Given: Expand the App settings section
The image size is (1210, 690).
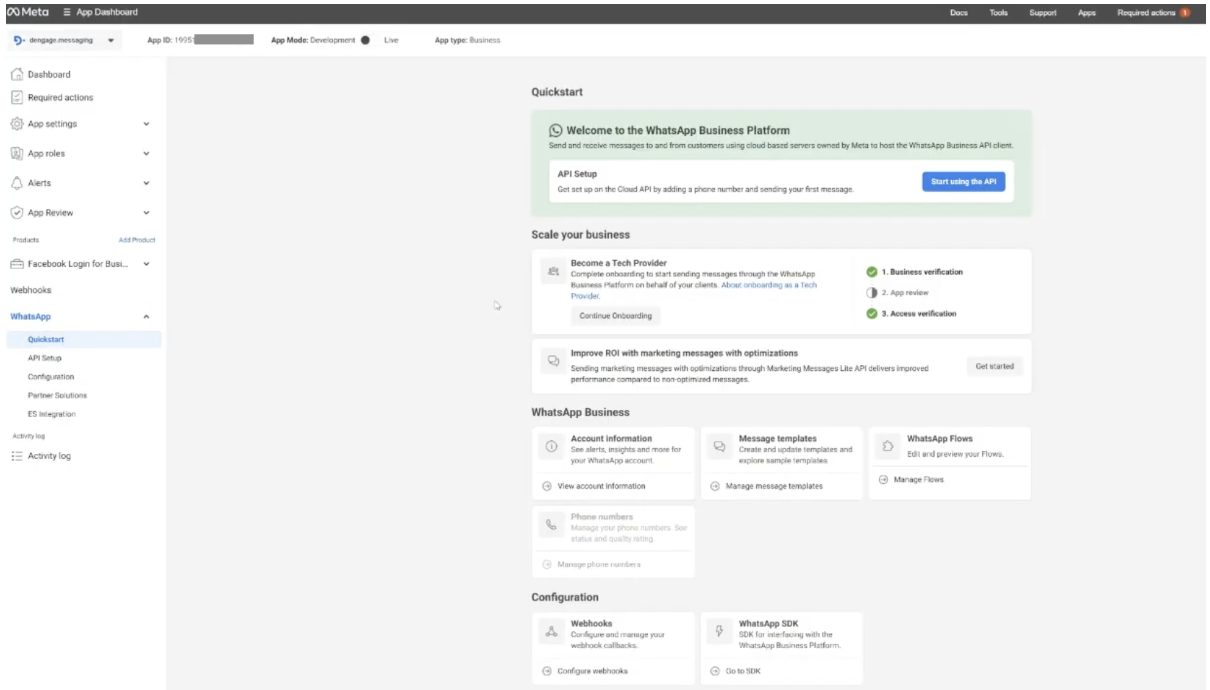Looking at the screenshot, I should (x=147, y=124).
